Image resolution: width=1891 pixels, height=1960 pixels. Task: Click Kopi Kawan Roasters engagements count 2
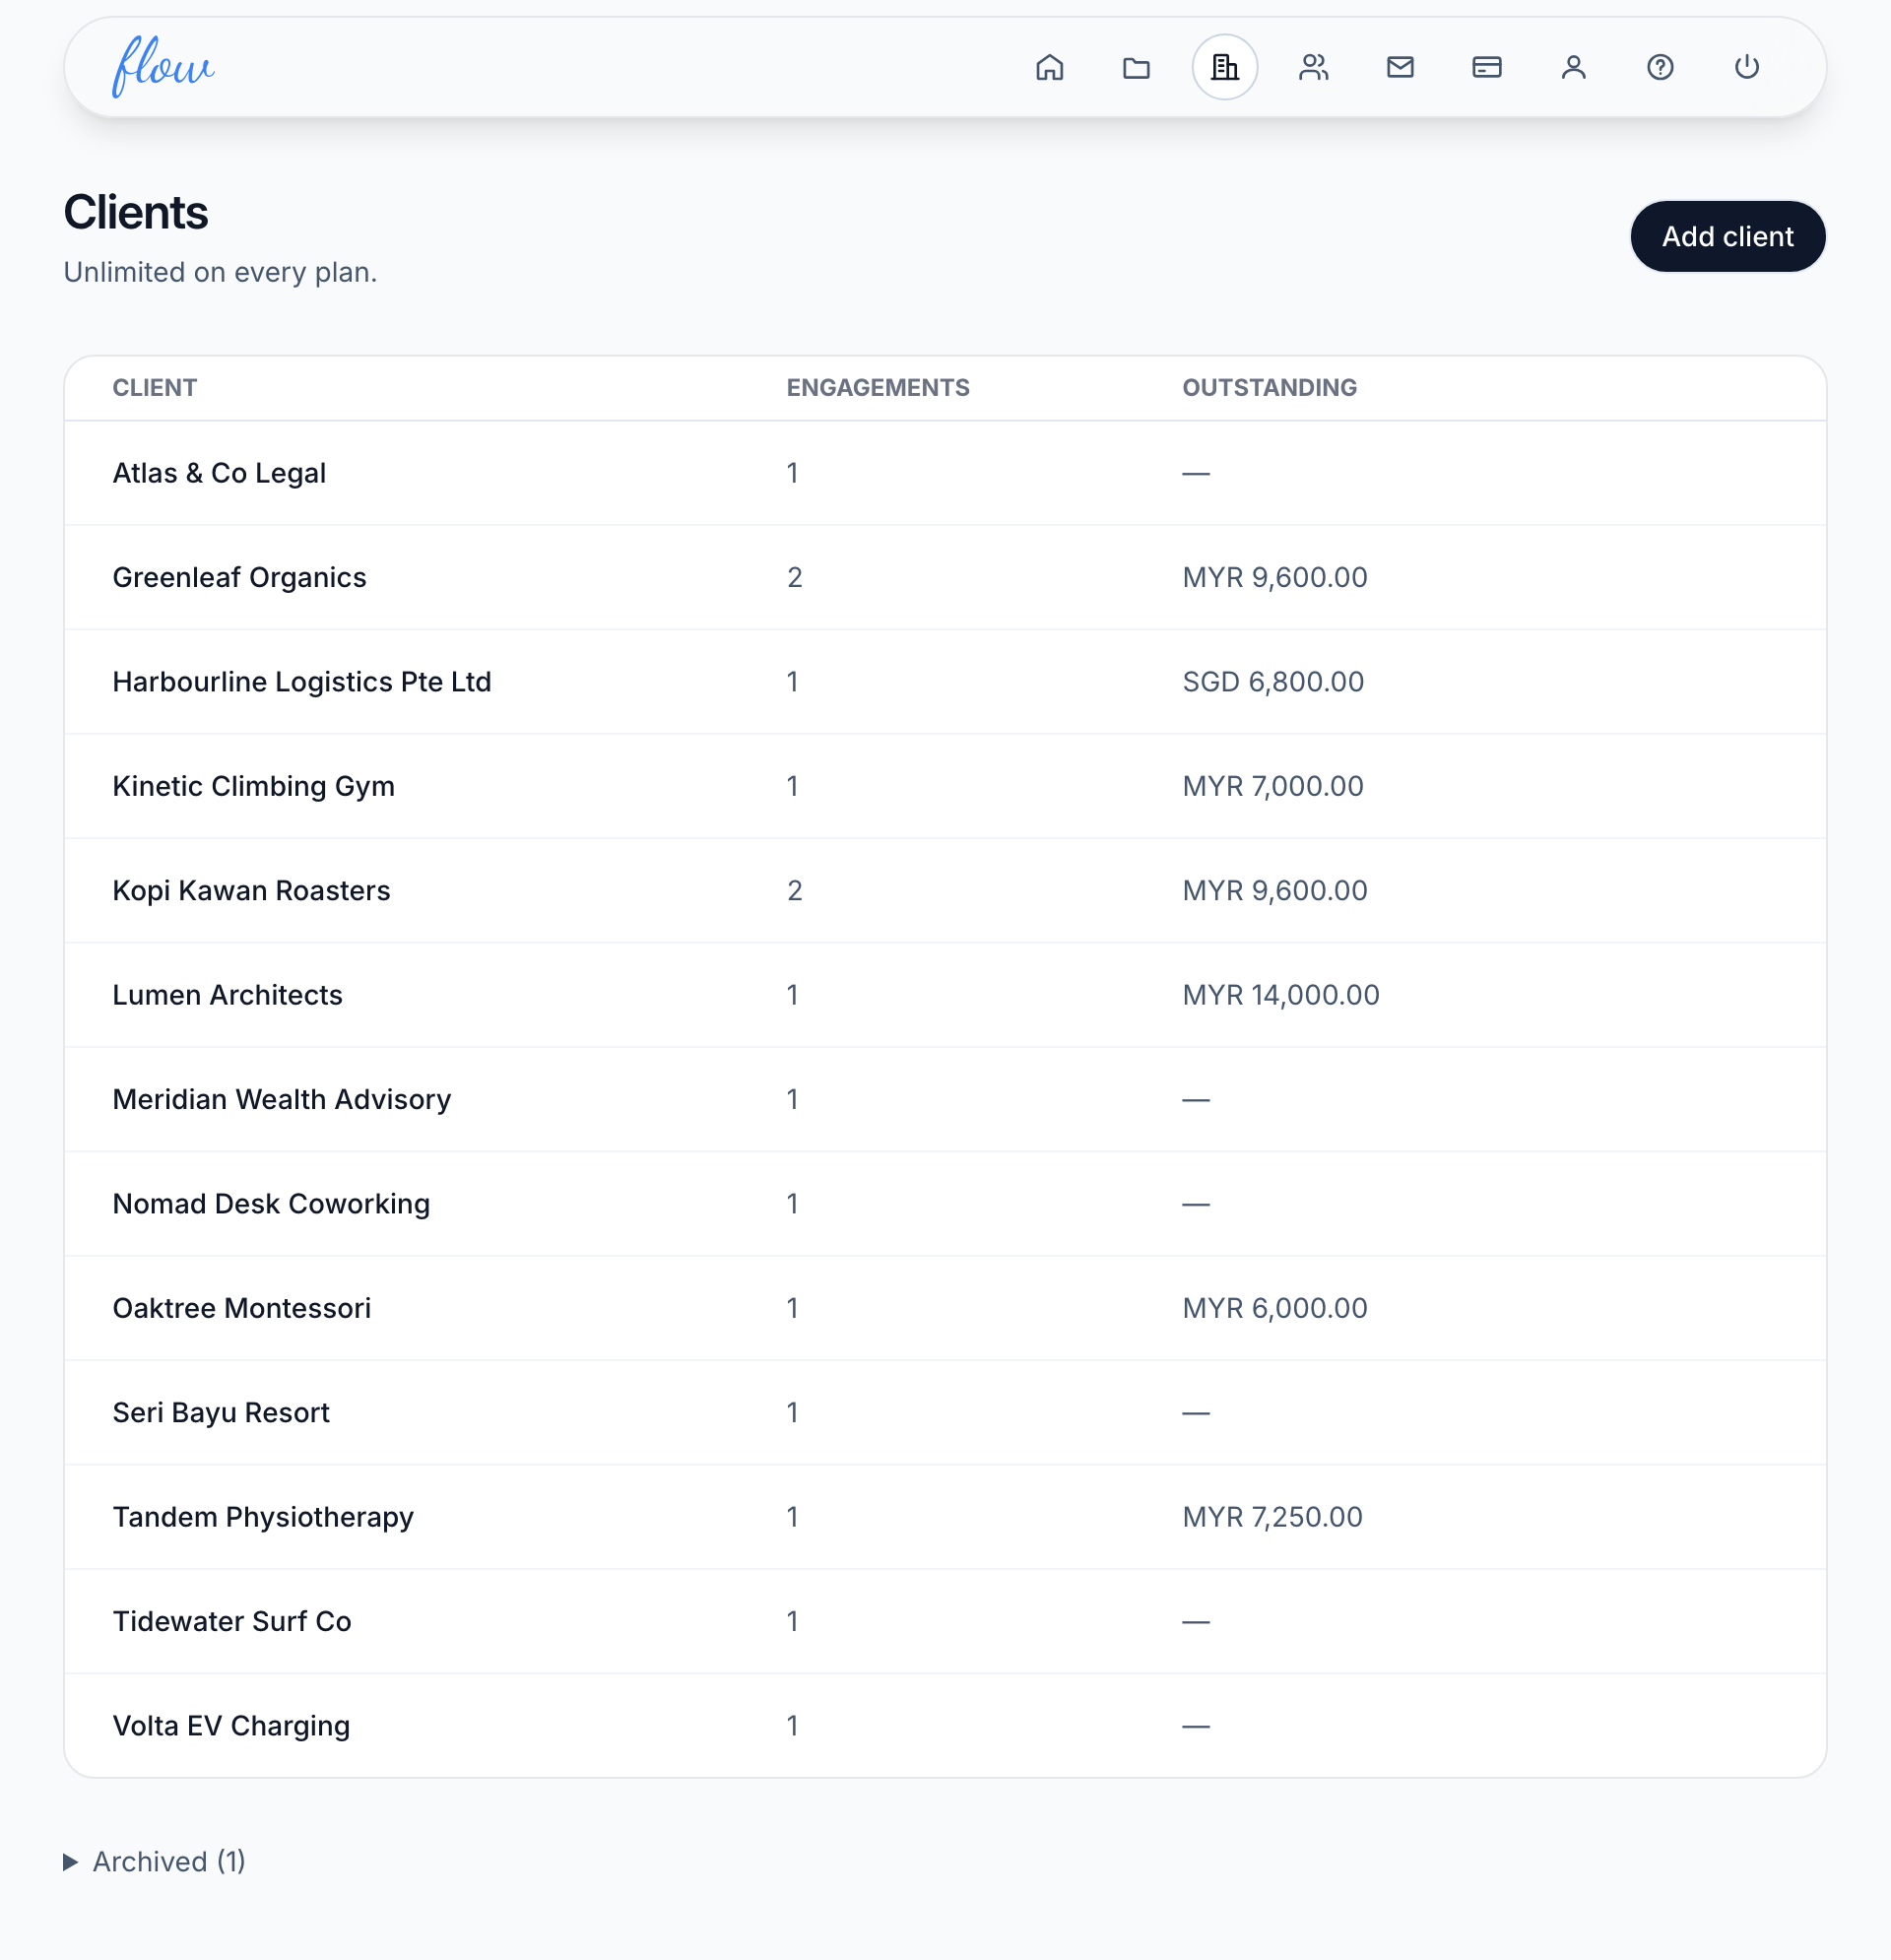pos(795,891)
